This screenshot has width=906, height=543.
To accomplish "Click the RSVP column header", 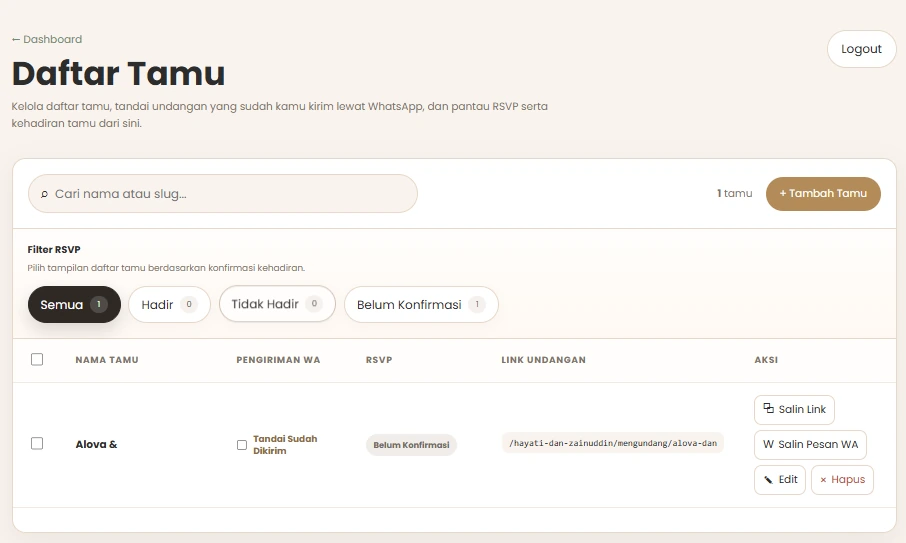I will click(x=379, y=360).
